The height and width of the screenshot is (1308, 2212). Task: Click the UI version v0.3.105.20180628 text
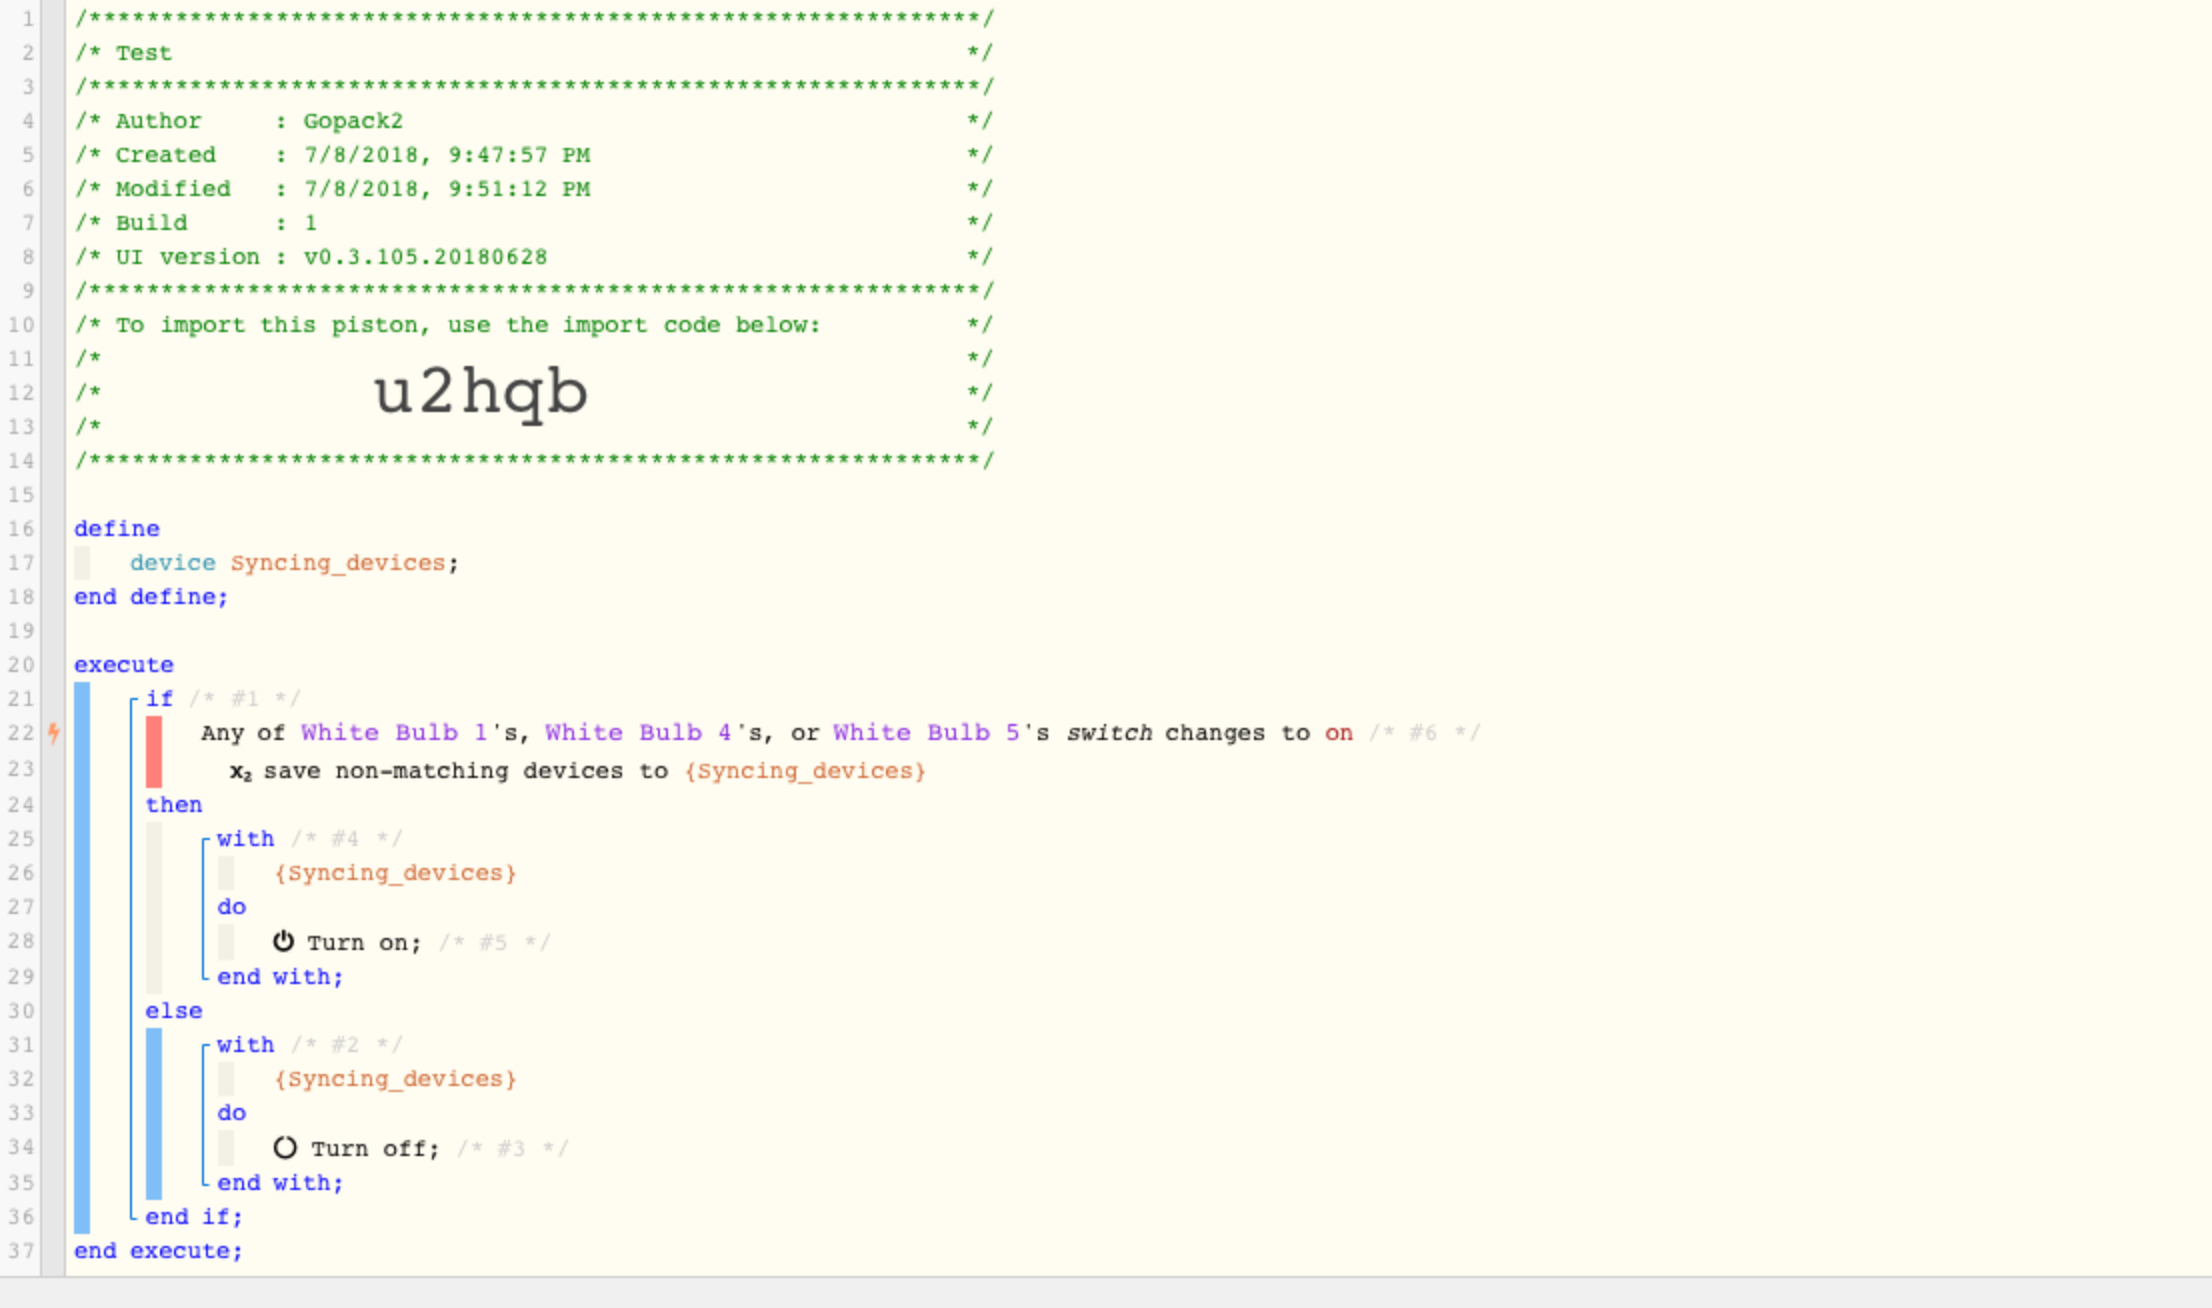click(426, 257)
